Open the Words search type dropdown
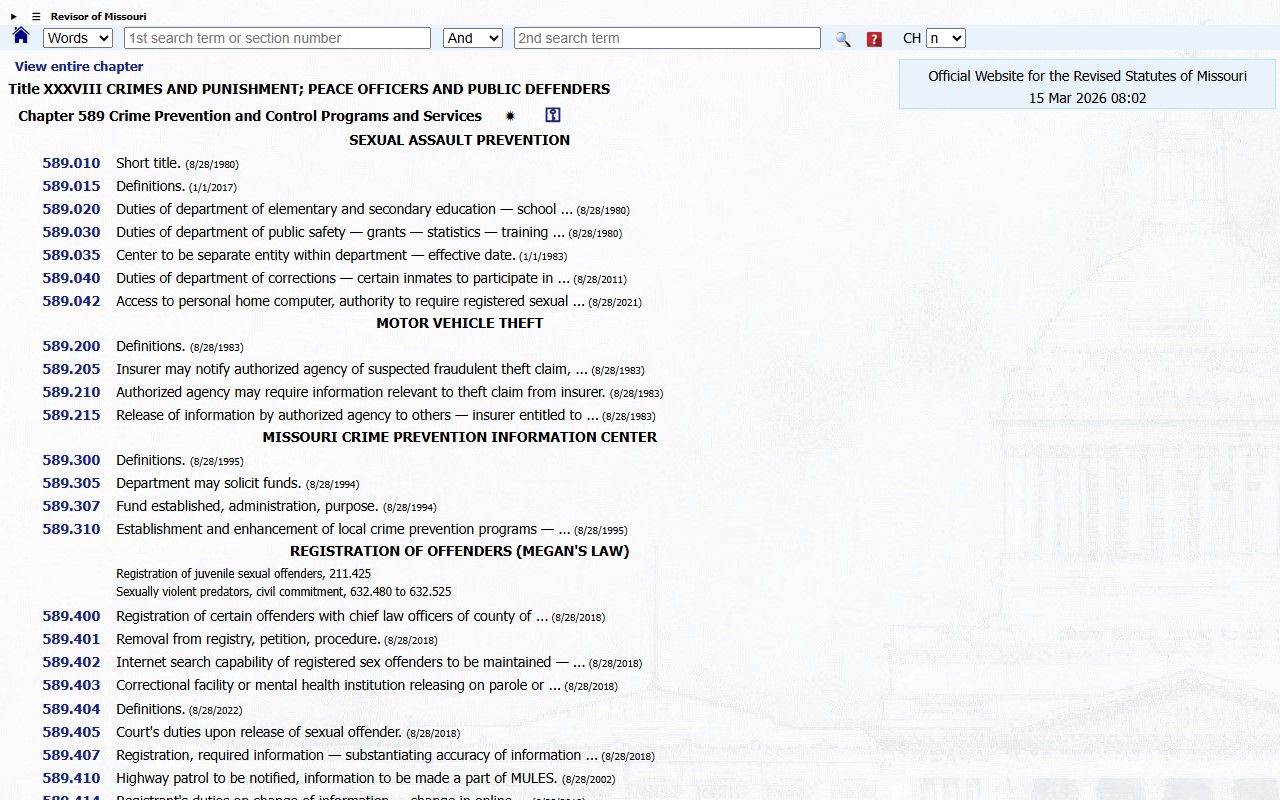Screen dimensions: 1280x800 pos(78,38)
